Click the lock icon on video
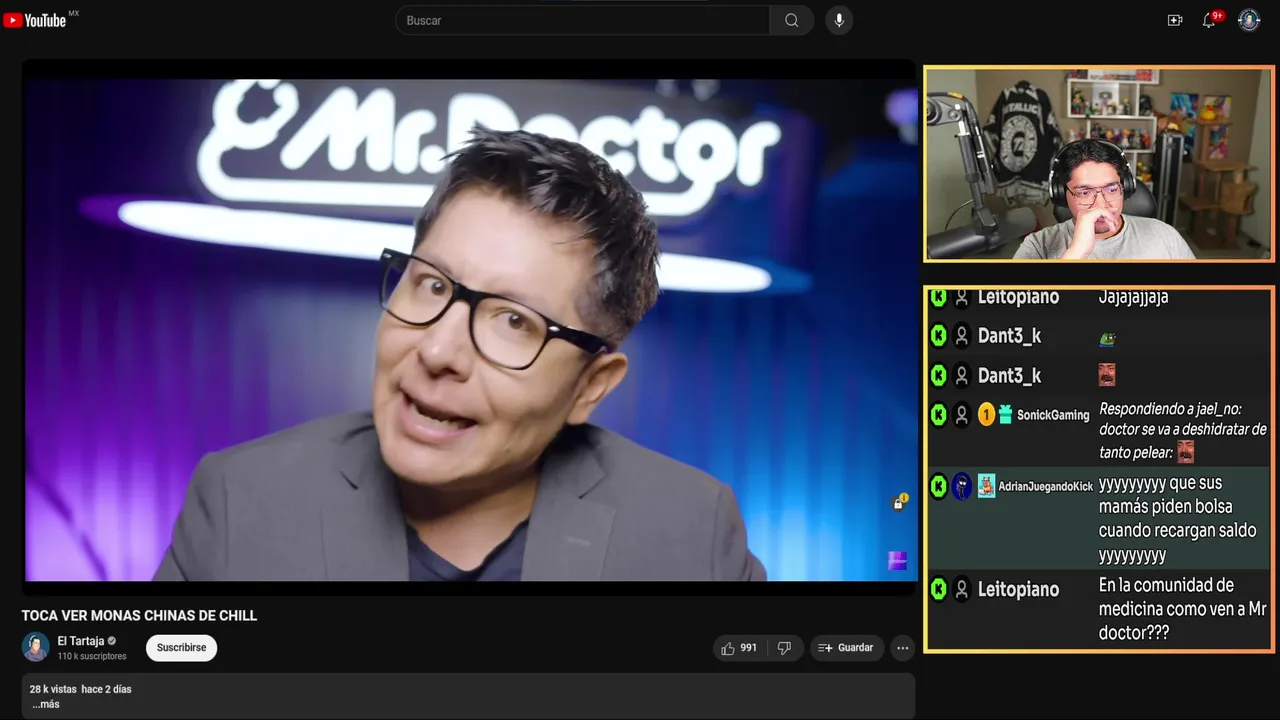Screen dimensions: 1280x720 coord(899,503)
